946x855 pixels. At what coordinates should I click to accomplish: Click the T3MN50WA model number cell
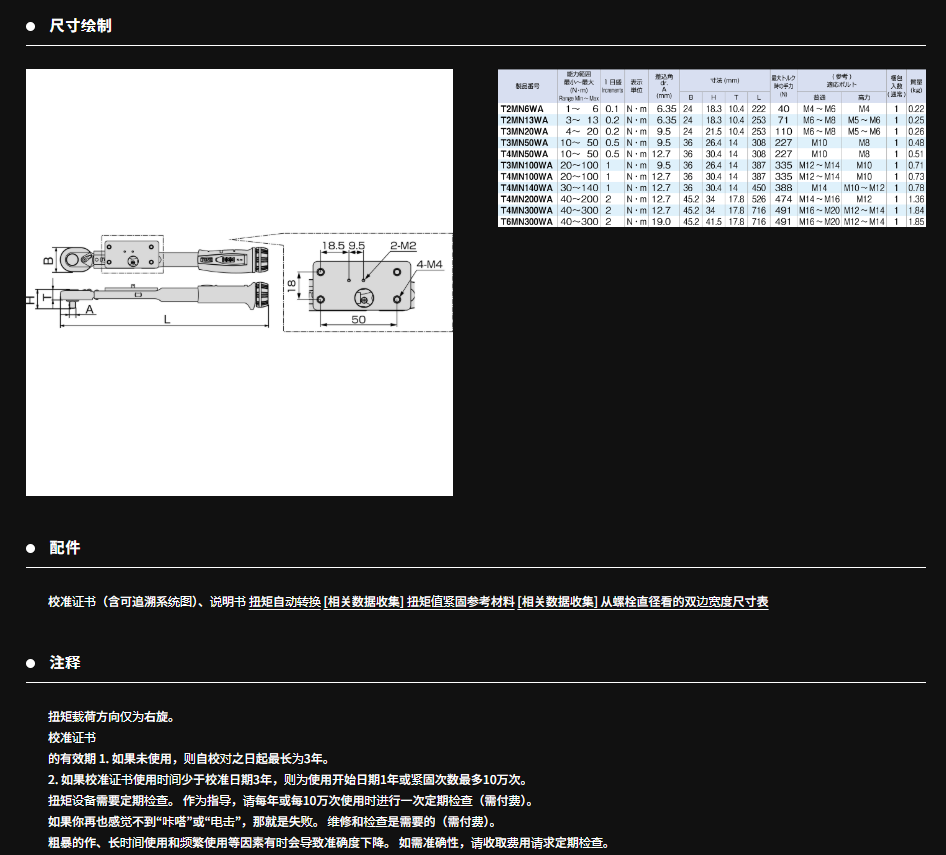tap(525, 142)
